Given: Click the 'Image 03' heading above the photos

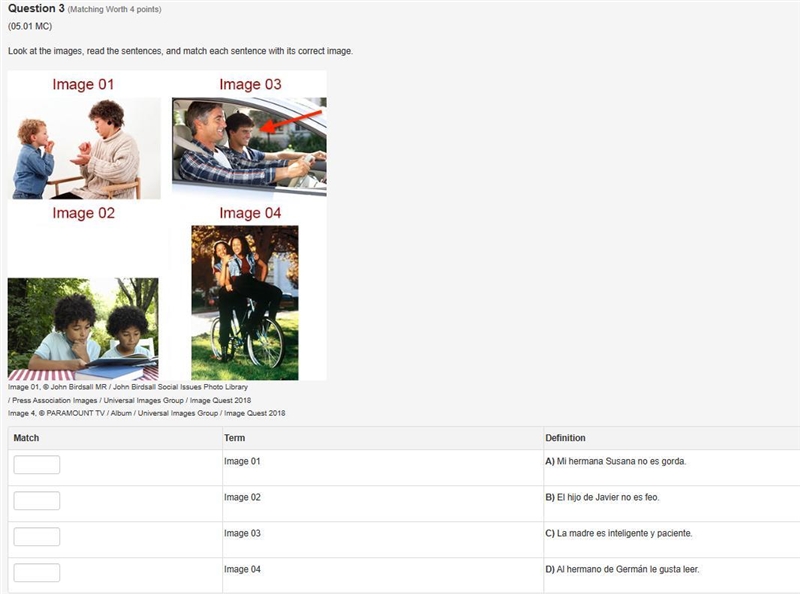Looking at the screenshot, I should [x=251, y=84].
